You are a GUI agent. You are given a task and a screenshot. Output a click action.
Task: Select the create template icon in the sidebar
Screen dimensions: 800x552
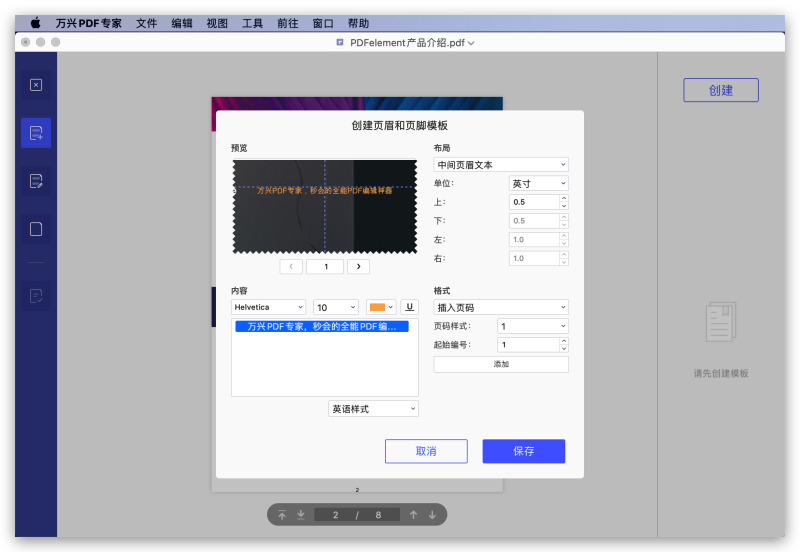click(36, 133)
